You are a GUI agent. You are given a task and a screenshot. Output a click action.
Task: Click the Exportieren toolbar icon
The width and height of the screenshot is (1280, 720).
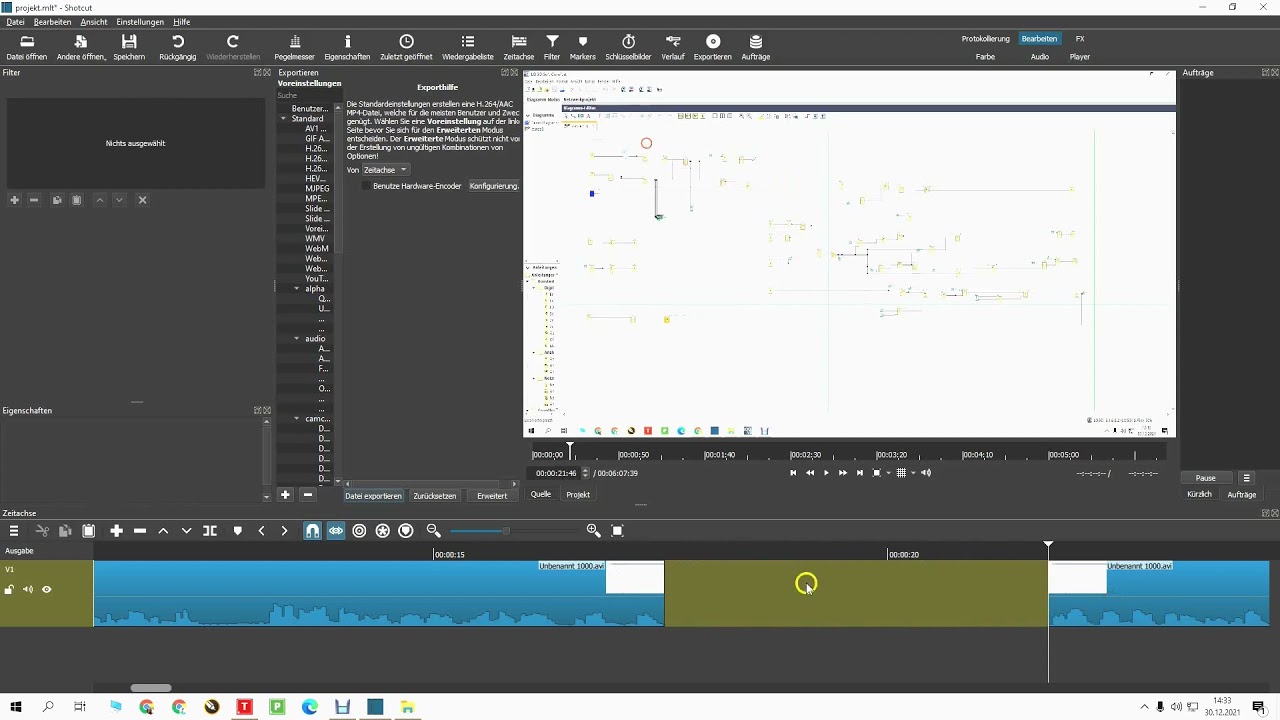[x=713, y=47]
